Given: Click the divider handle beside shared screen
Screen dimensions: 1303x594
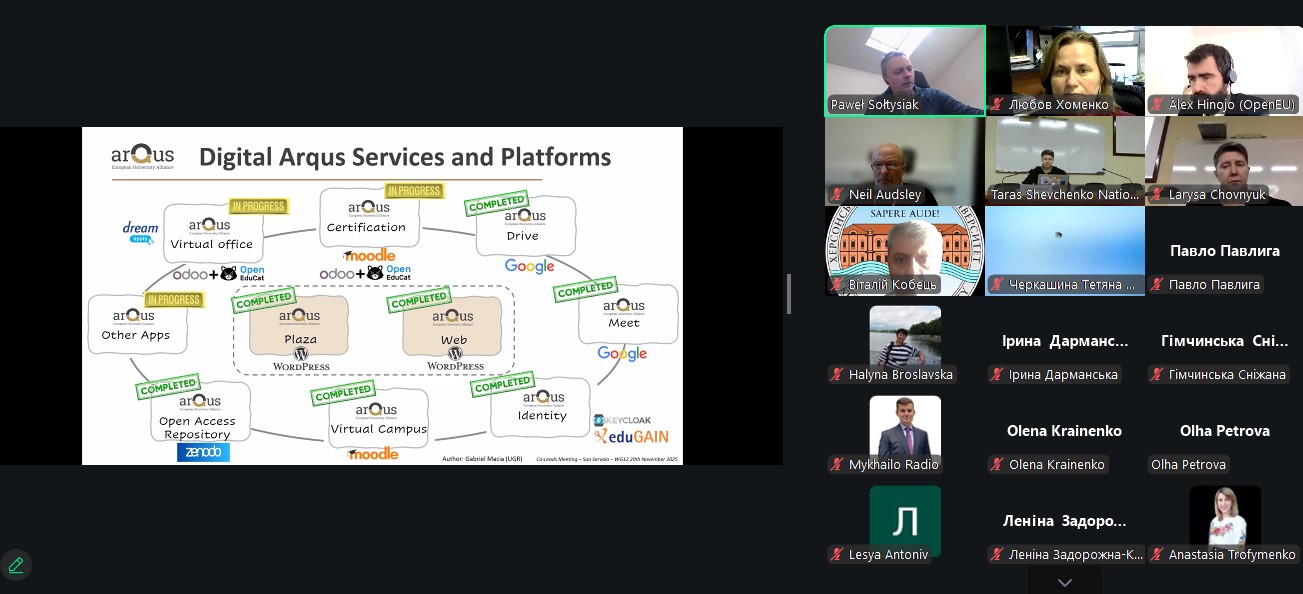Looking at the screenshot, I should click(790, 294).
